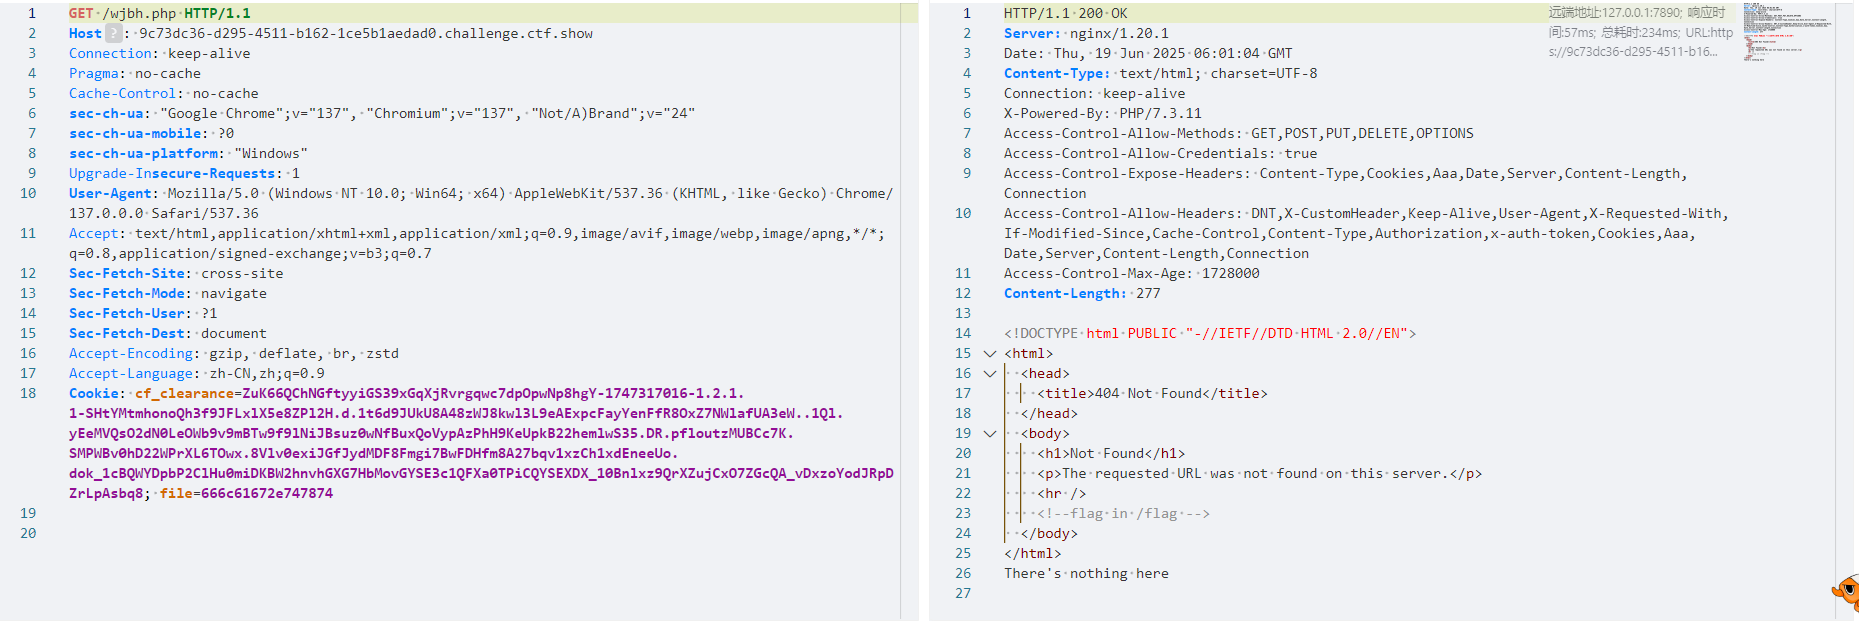1859x621 pixels.
Task: Click the Cookie header name in request
Action: point(96,393)
